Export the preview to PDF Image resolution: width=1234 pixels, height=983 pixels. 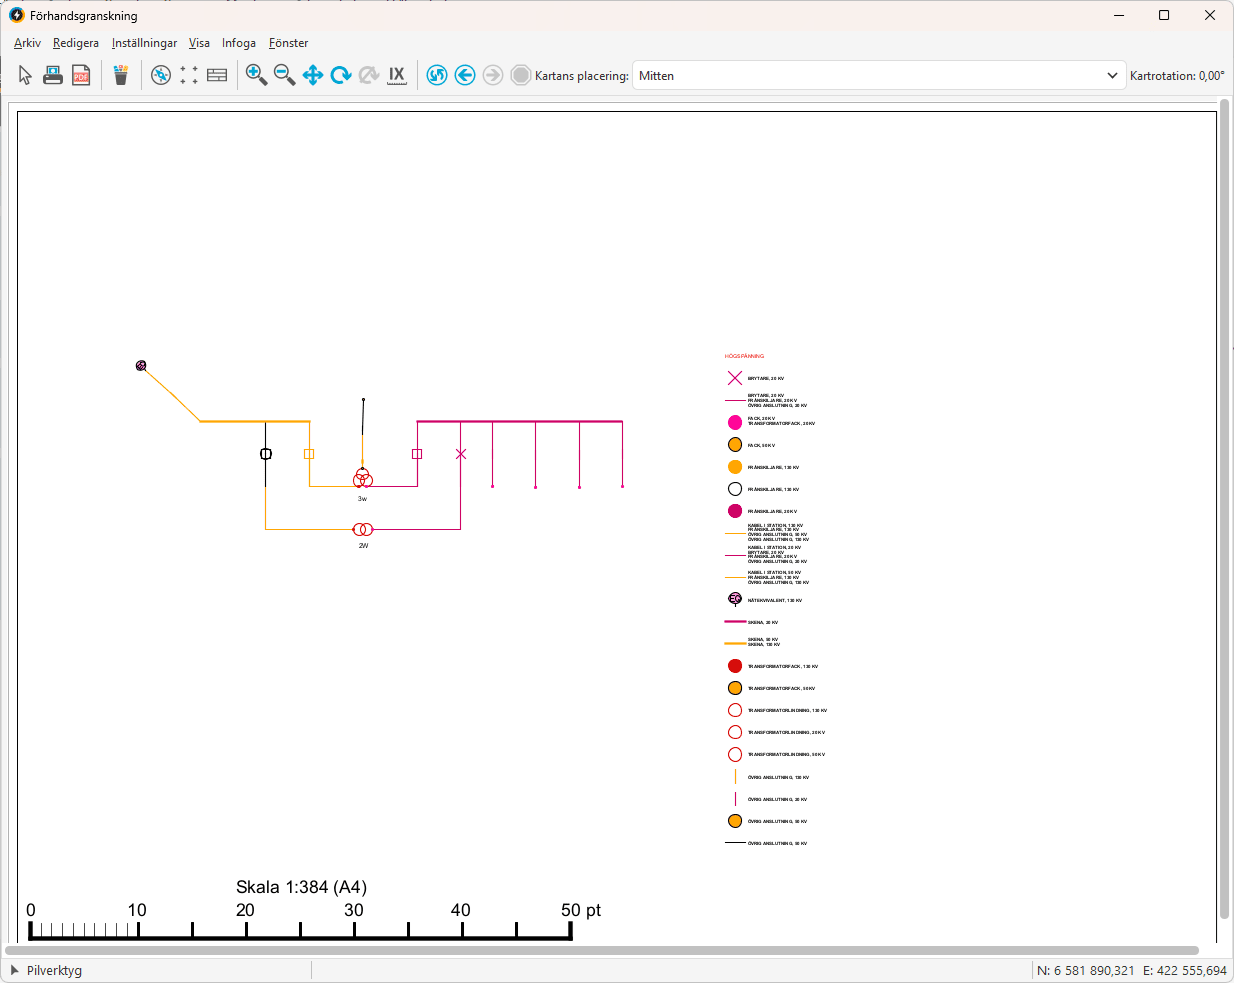point(81,75)
